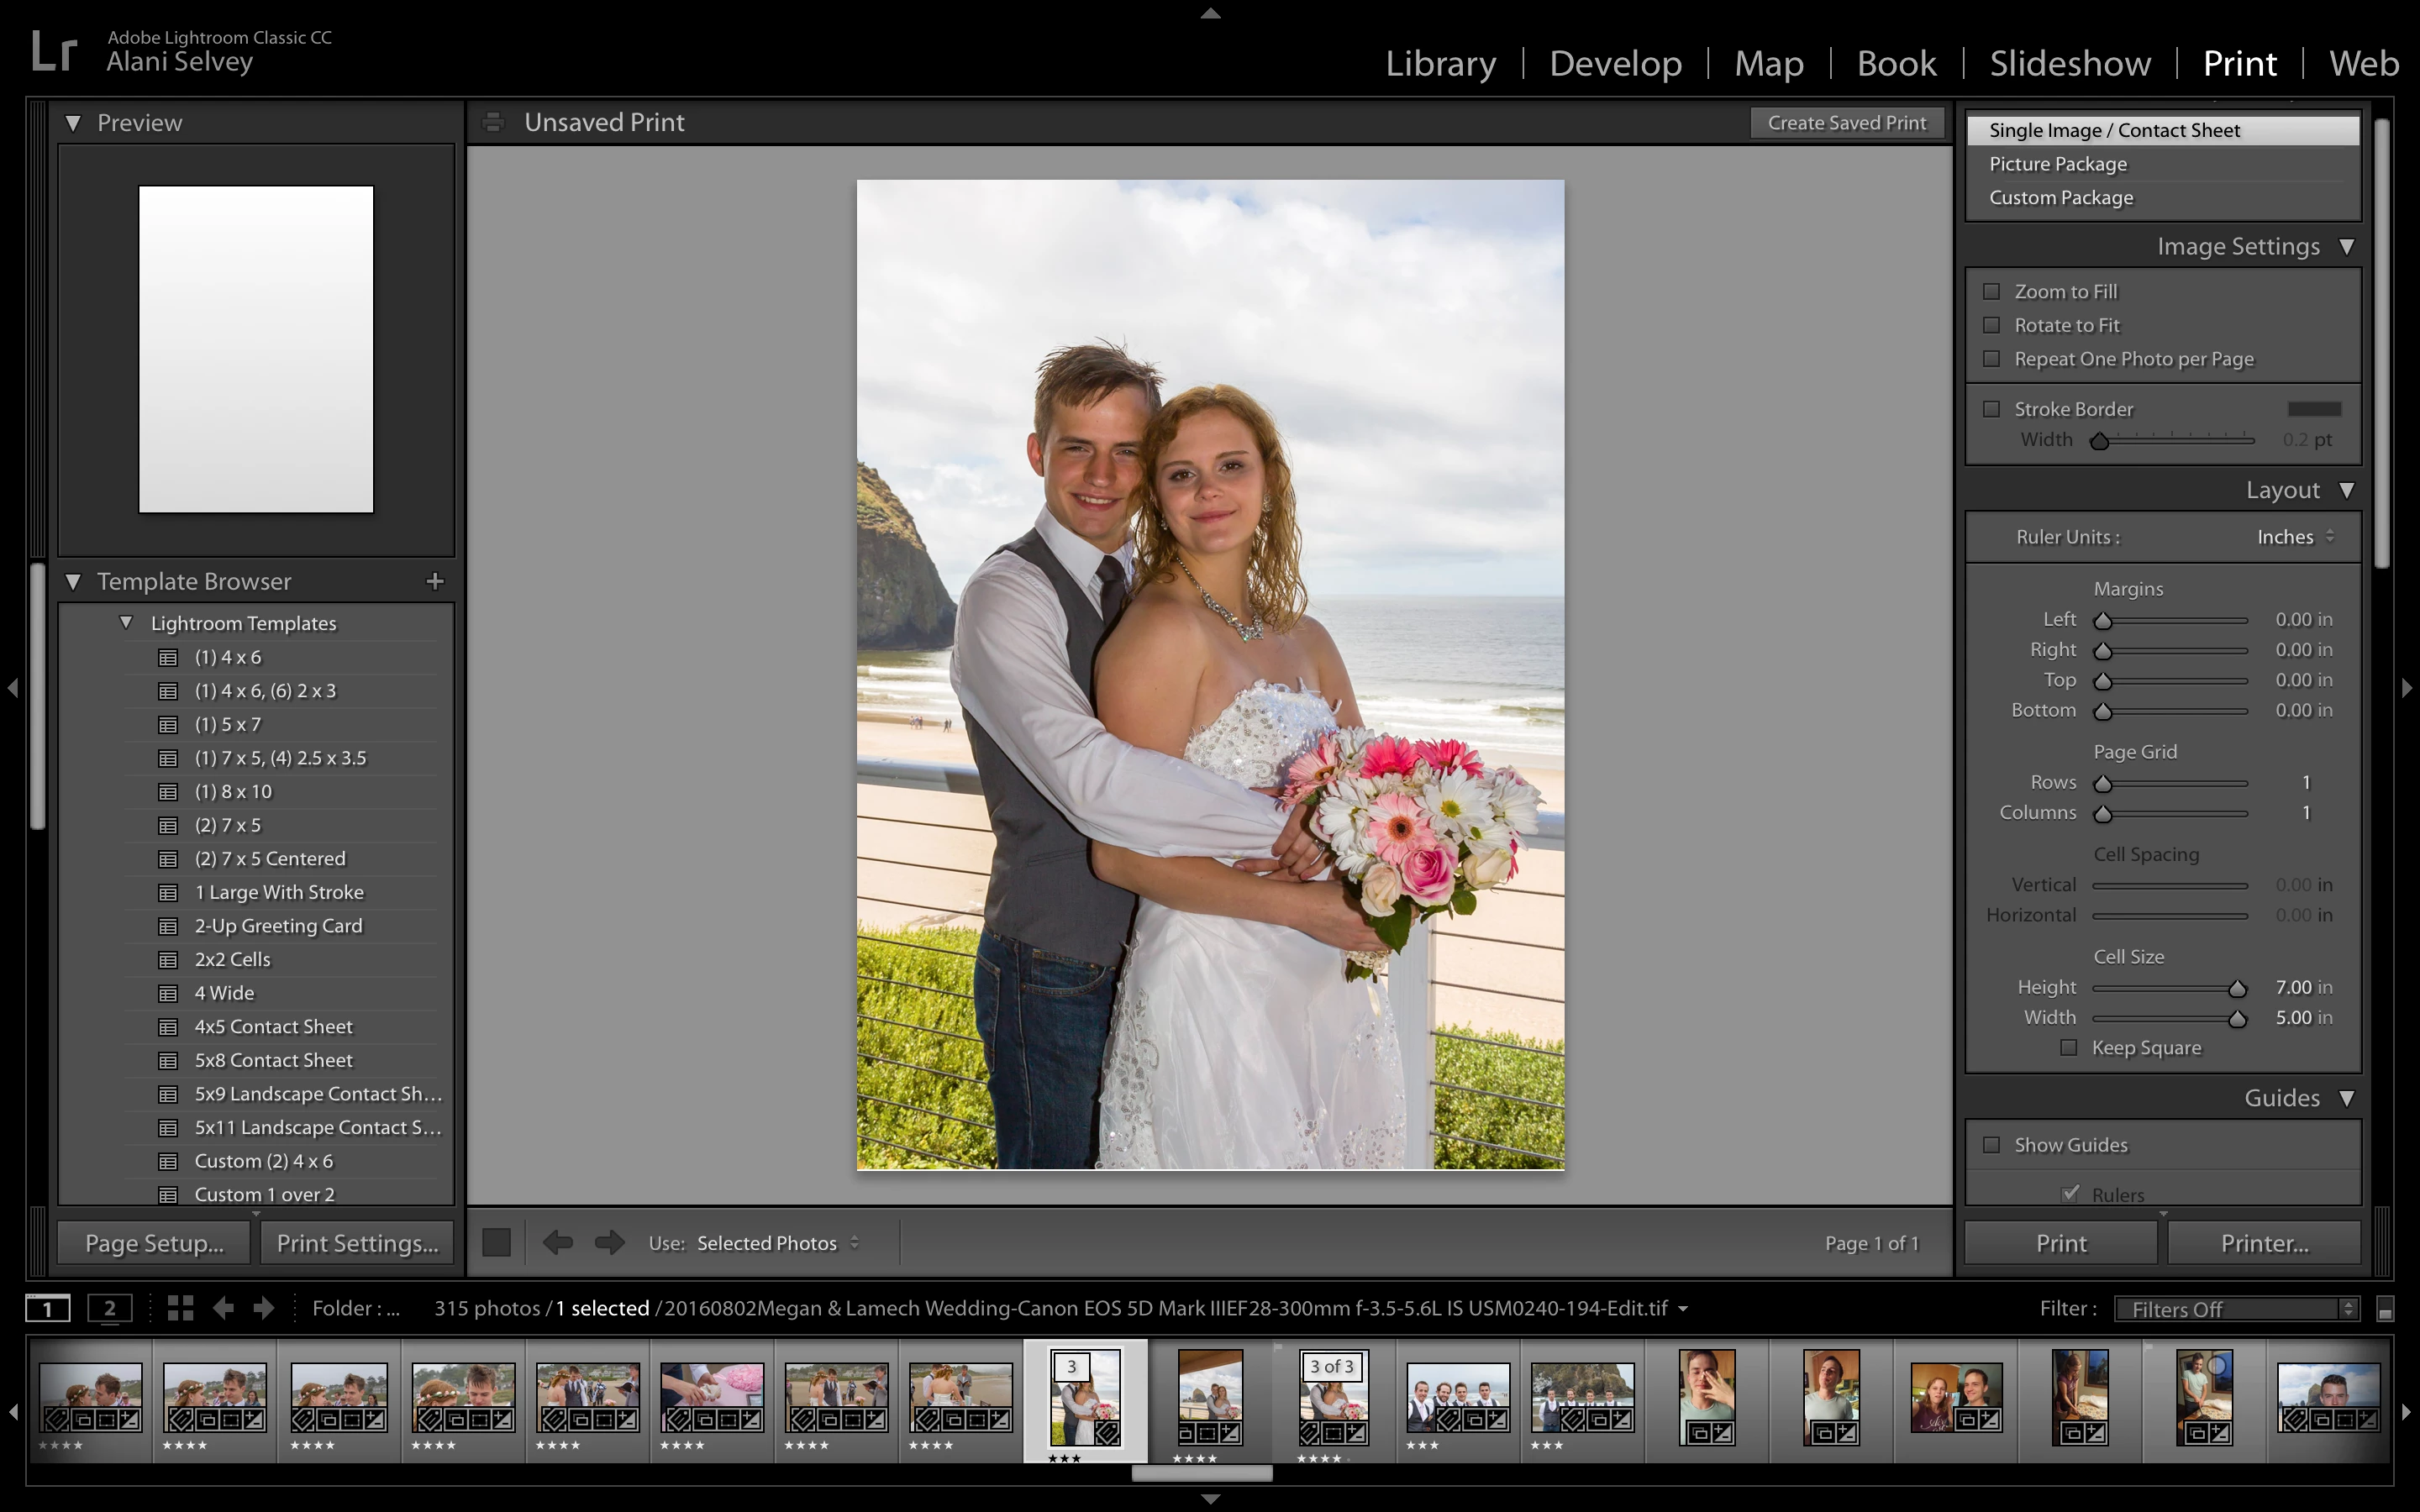The height and width of the screenshot is (1512, 2420).
Task: Open the Ruler Units Inches dropdown
Action: click(x=2294, y=537)
